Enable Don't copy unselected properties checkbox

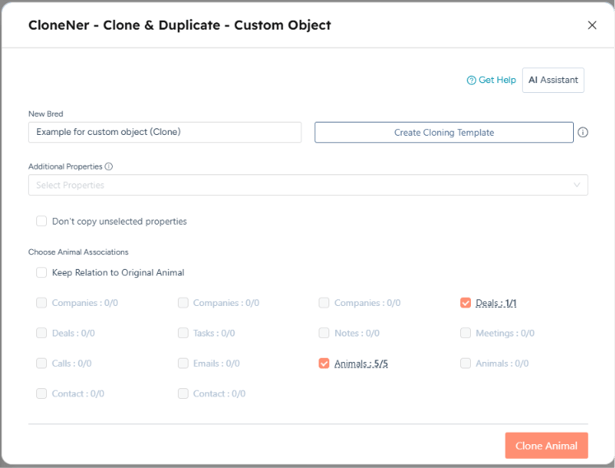coord(41,221)
